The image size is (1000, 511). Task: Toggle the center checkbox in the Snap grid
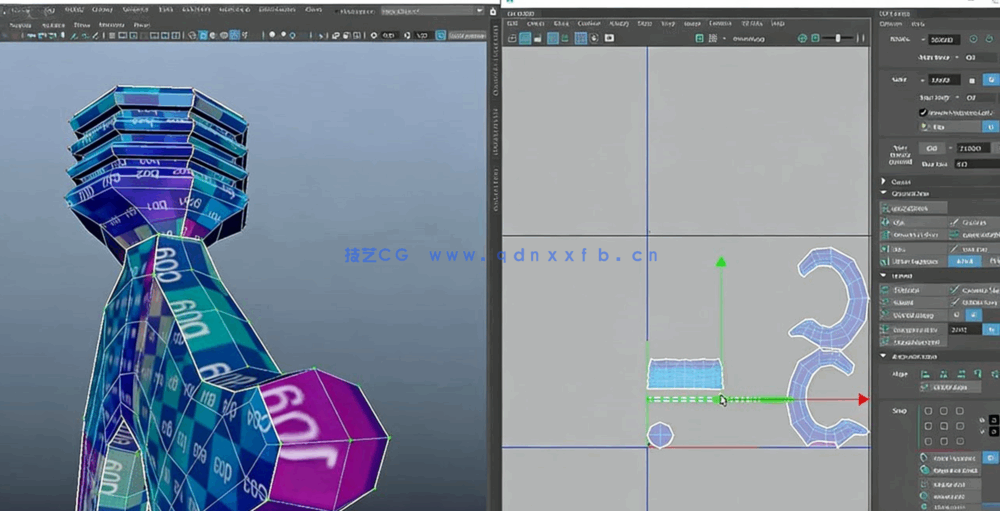[x=944, y=426]
